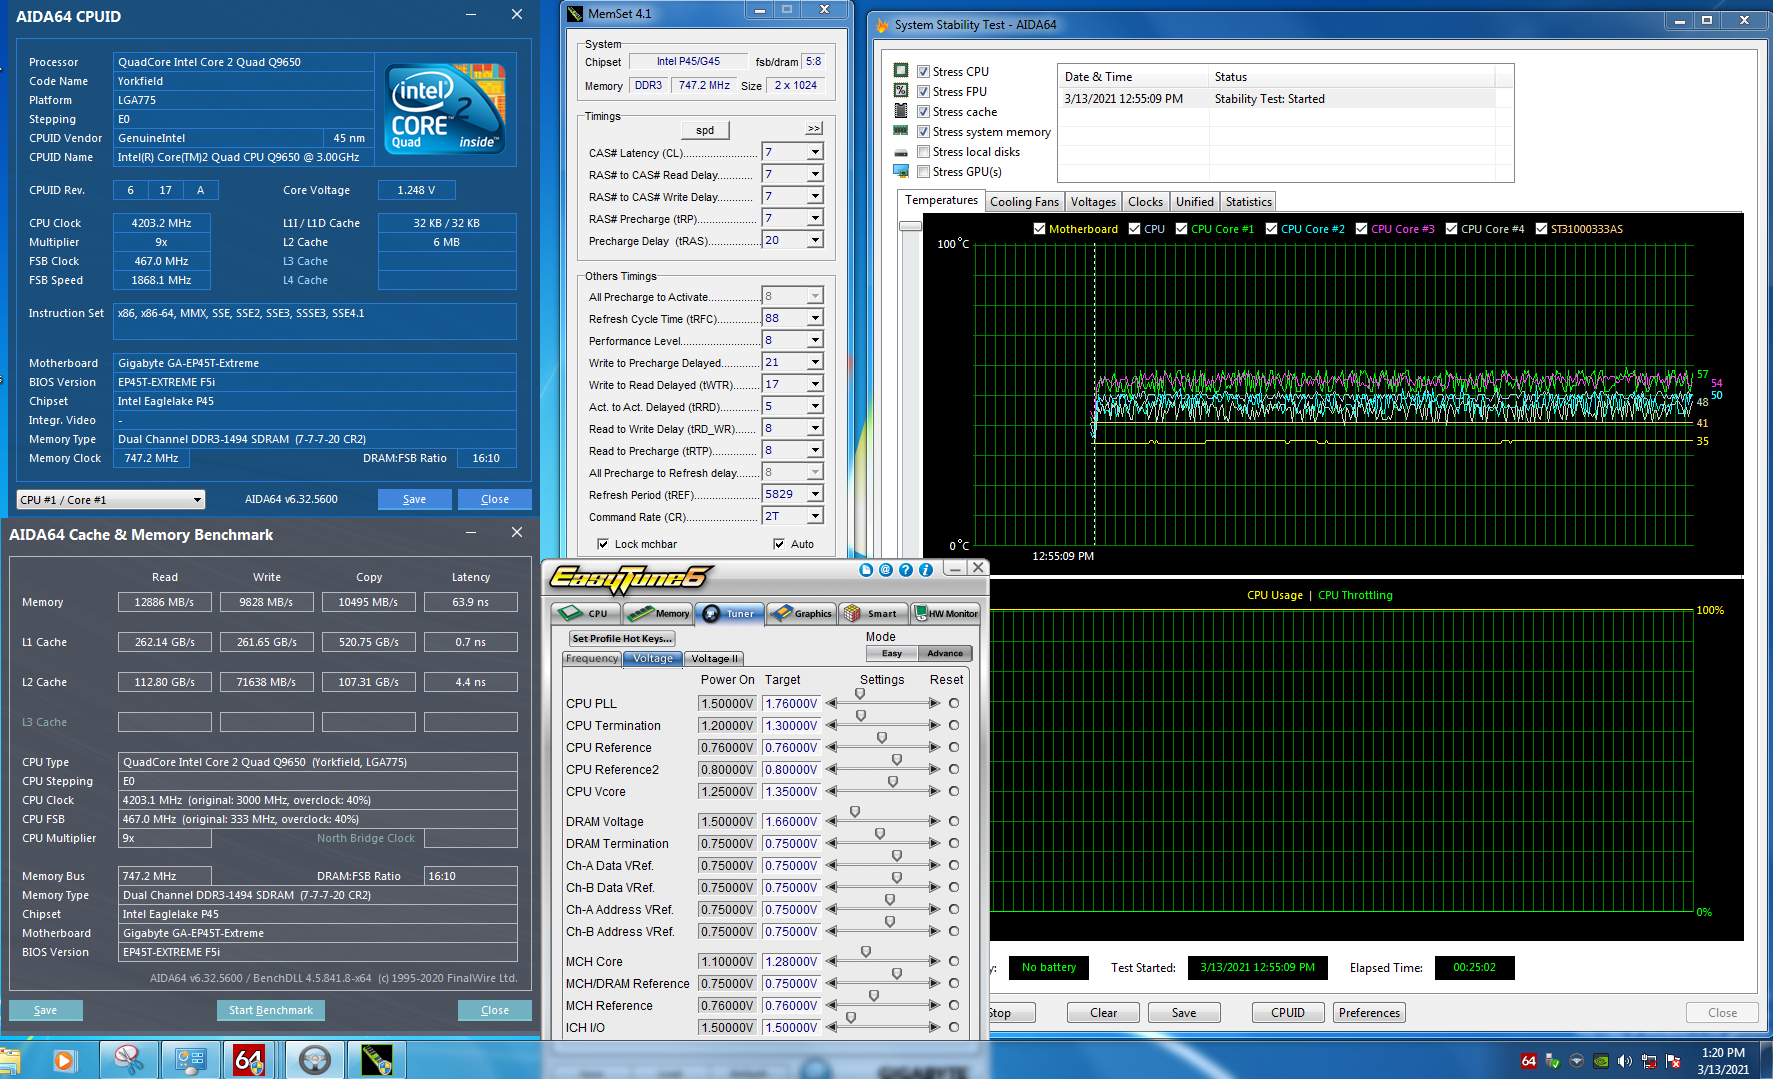Open the Command Rate (CR) dropdown
Image resolution: width=1773 pixels, height=1079 pixels.
click(x=815, y=516)
